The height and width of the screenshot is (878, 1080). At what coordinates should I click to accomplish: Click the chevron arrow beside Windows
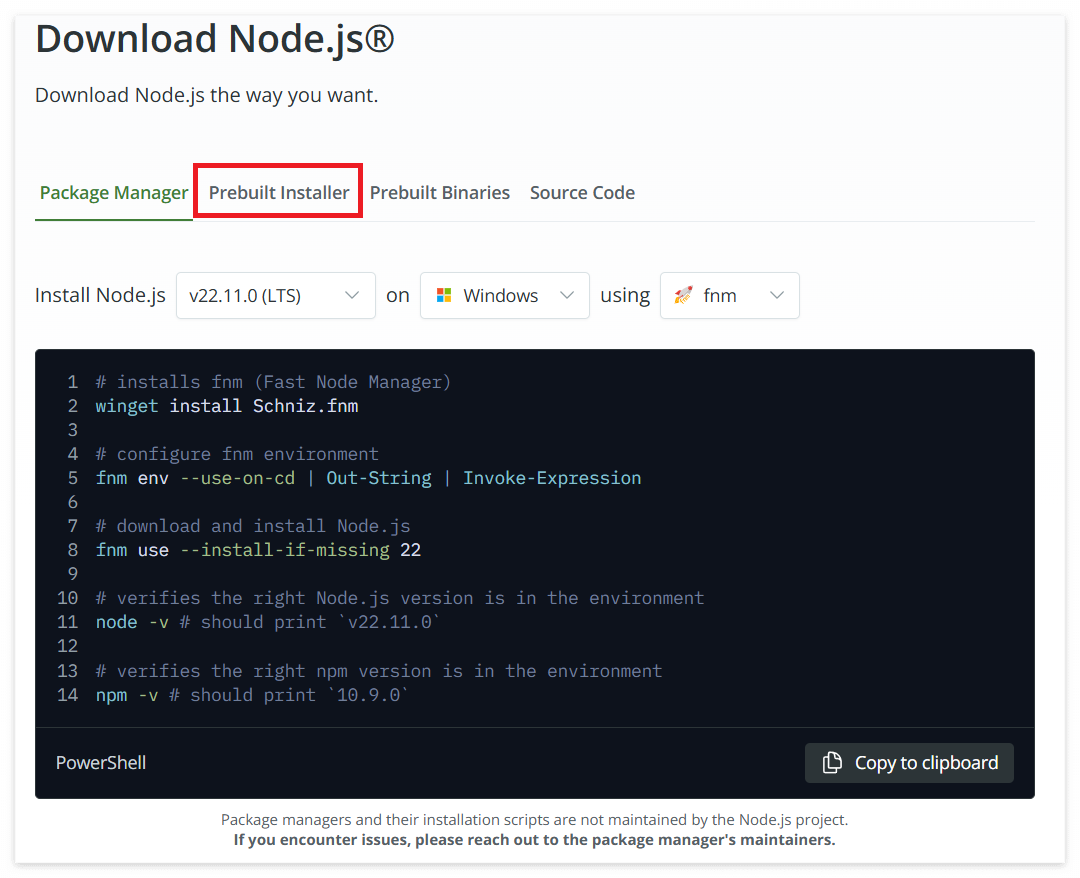pyautogui.click(x=567, y=295)
